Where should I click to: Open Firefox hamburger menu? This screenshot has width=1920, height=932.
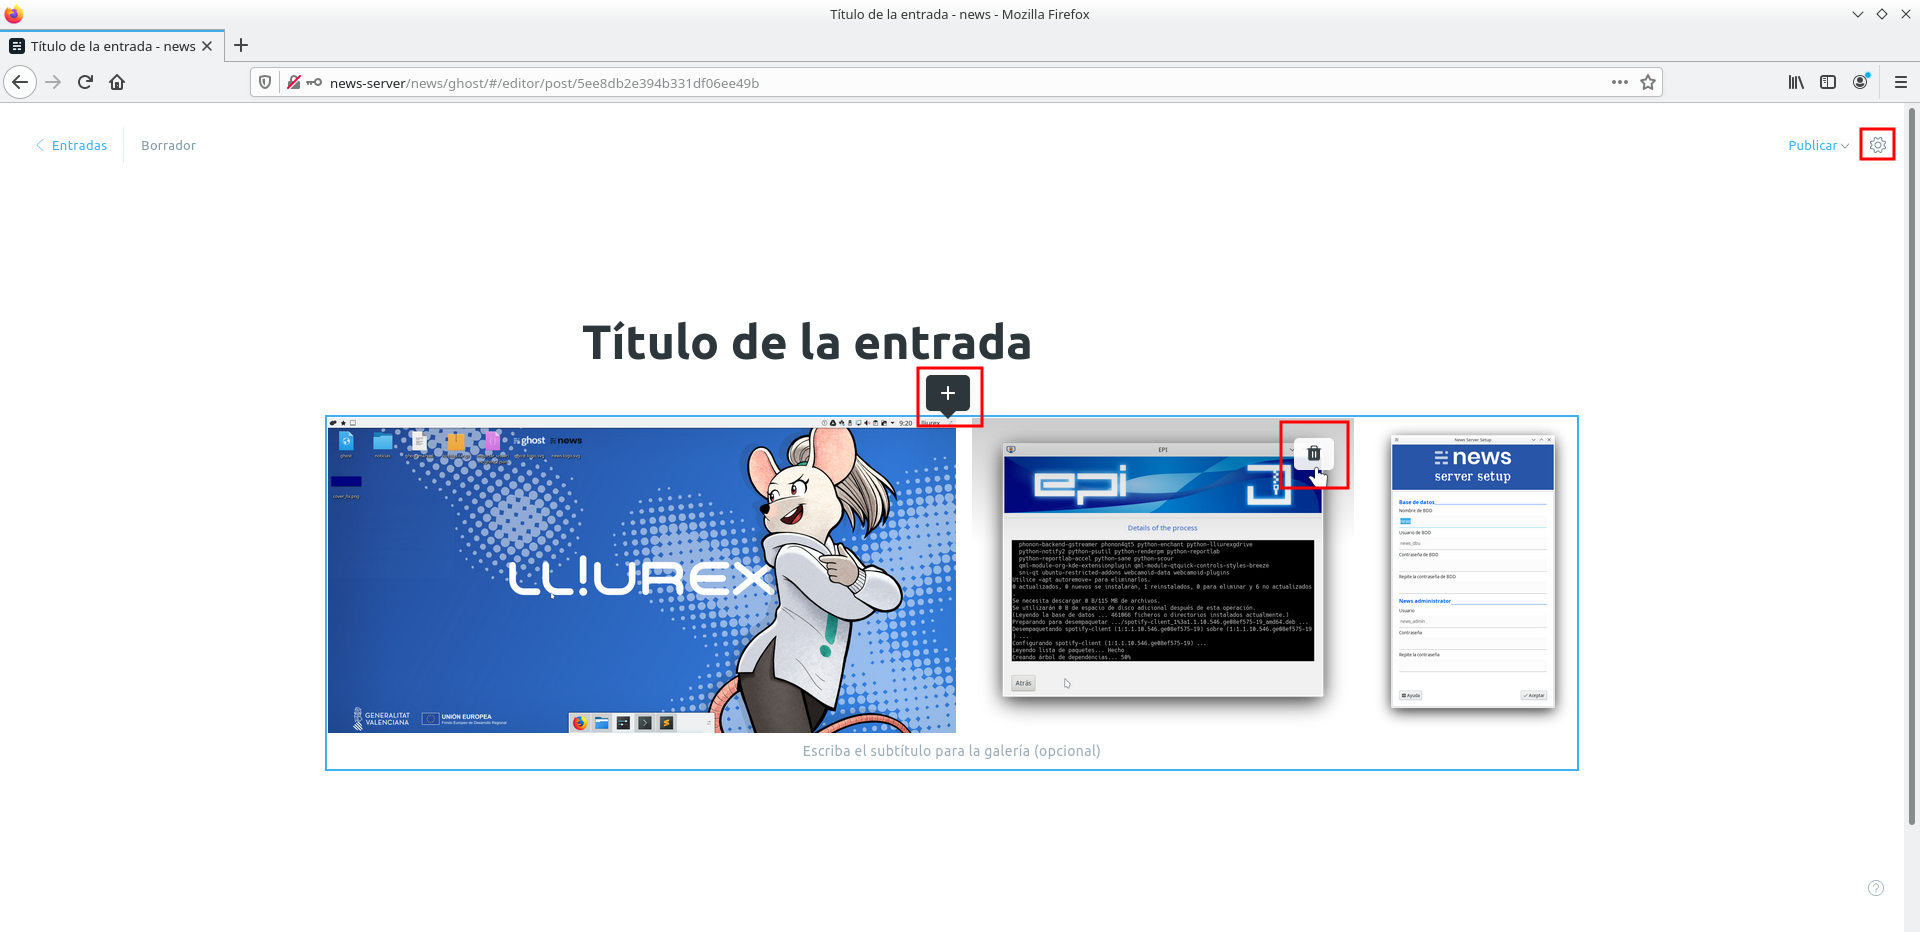click(1900, 82)
